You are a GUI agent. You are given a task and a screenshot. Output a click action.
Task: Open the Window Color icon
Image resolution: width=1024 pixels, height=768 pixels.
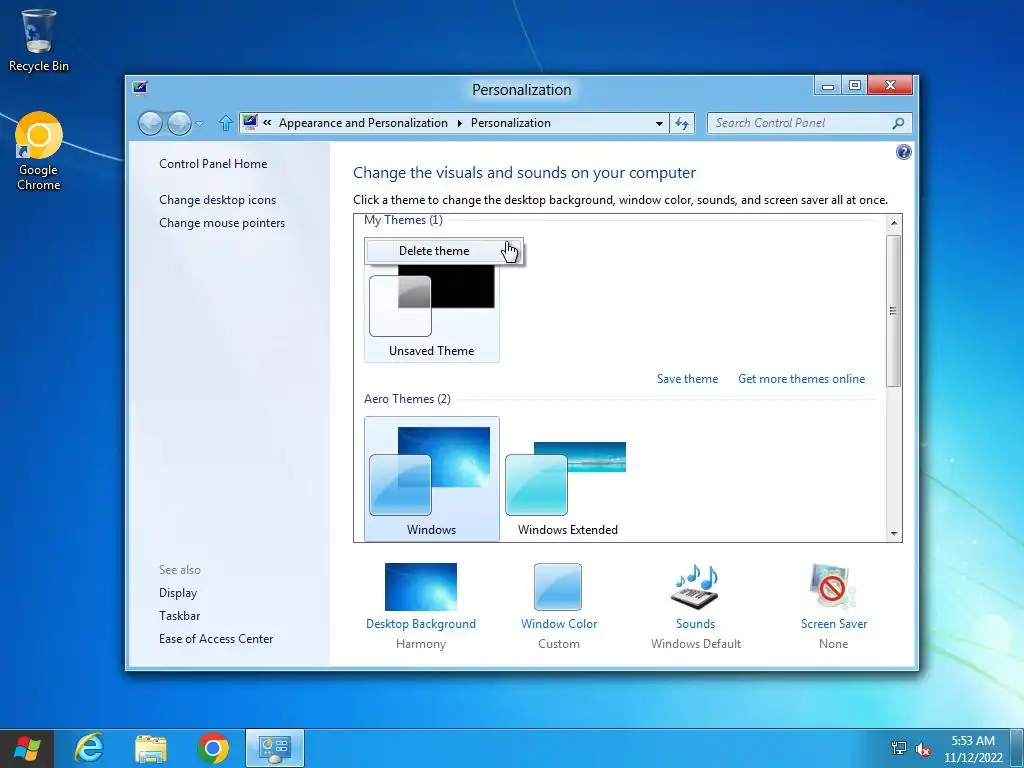[x=558, y=586]
